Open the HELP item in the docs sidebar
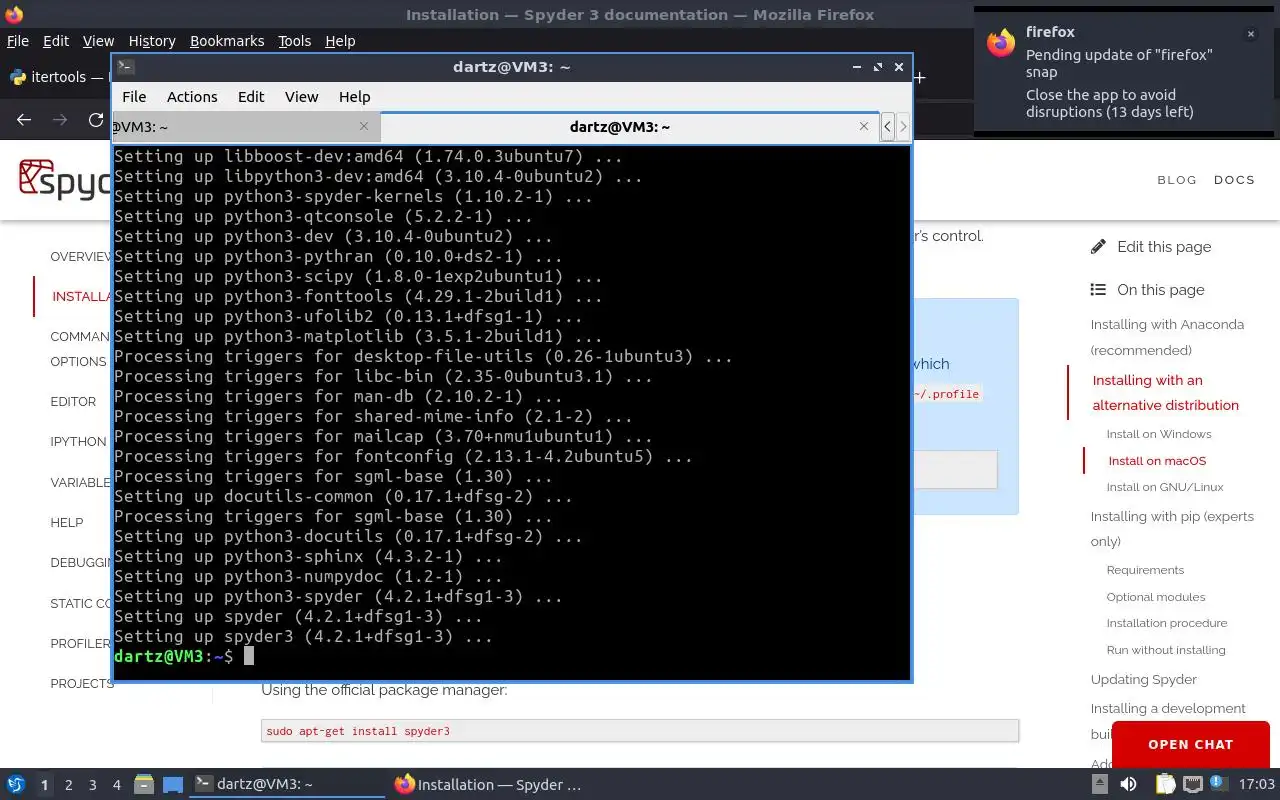This screenshot has height=800, width=1280. [67, 522]
